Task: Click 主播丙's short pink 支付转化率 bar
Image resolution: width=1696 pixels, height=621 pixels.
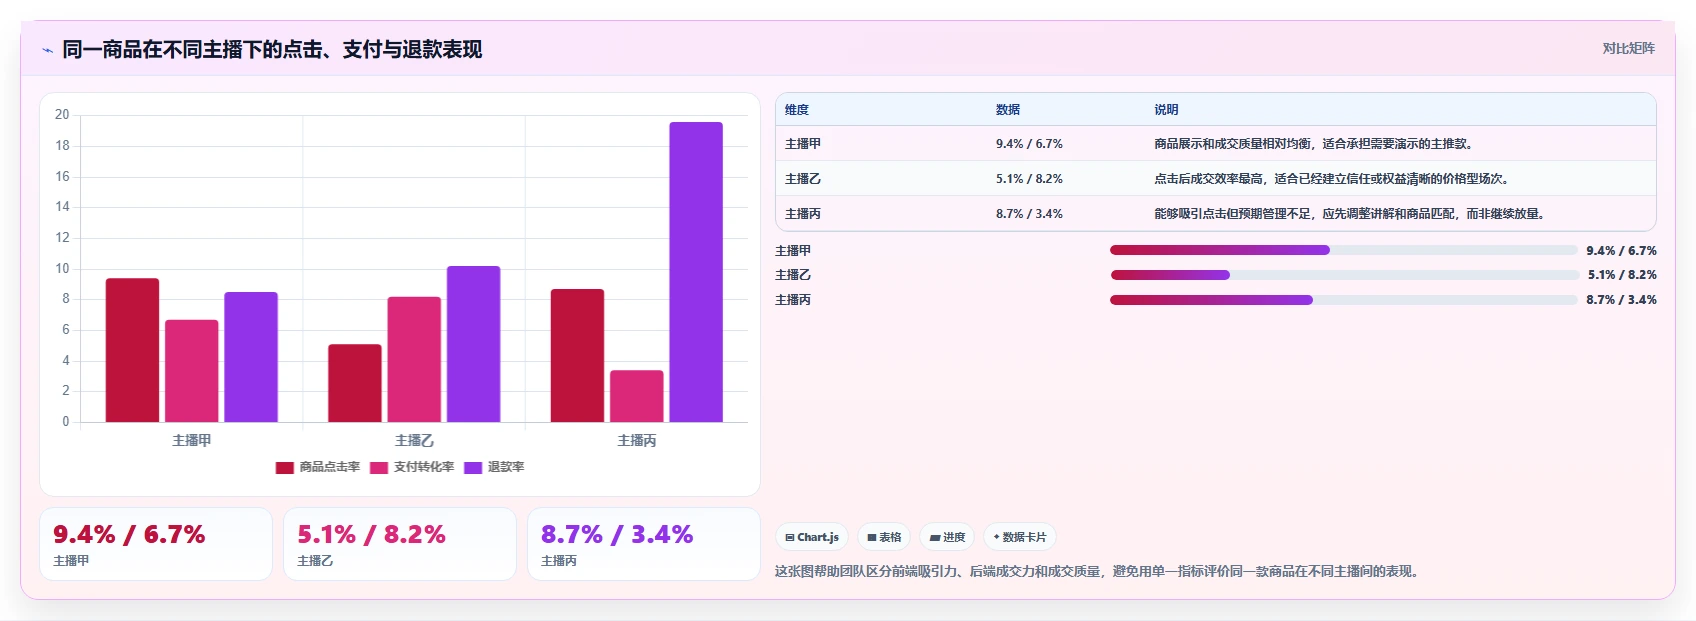Action: [x=637, y=396]
